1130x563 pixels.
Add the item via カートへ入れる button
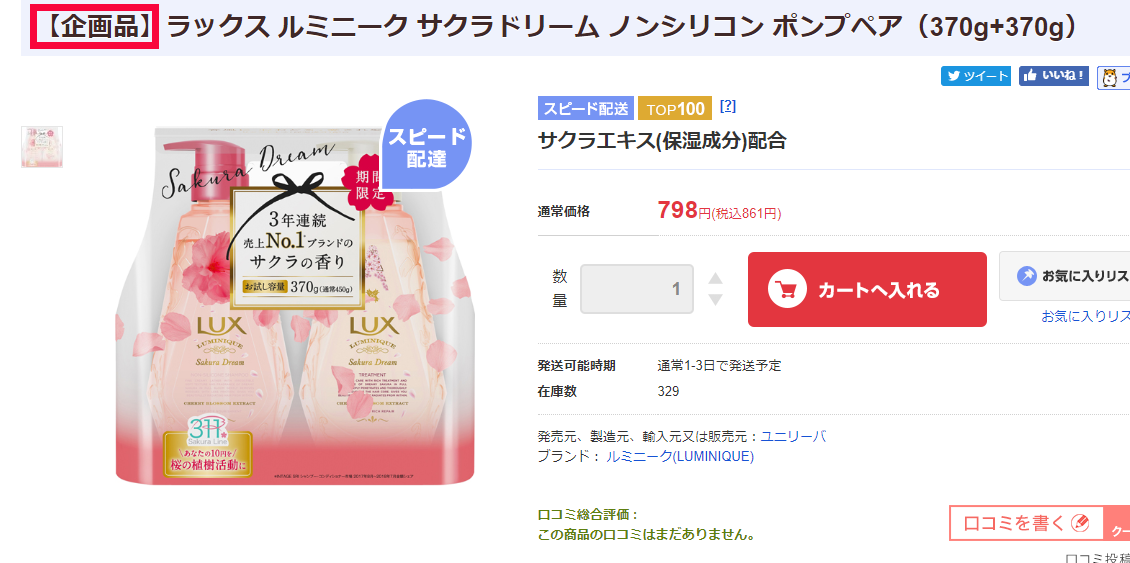[867, 290]
